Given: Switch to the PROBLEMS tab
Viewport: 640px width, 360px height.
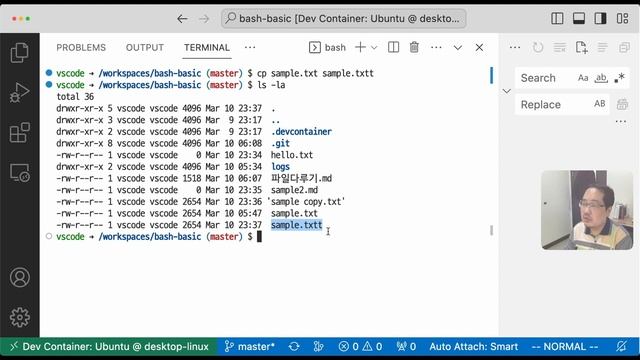Looking at the screenshot, I should (x=81, y=48).
